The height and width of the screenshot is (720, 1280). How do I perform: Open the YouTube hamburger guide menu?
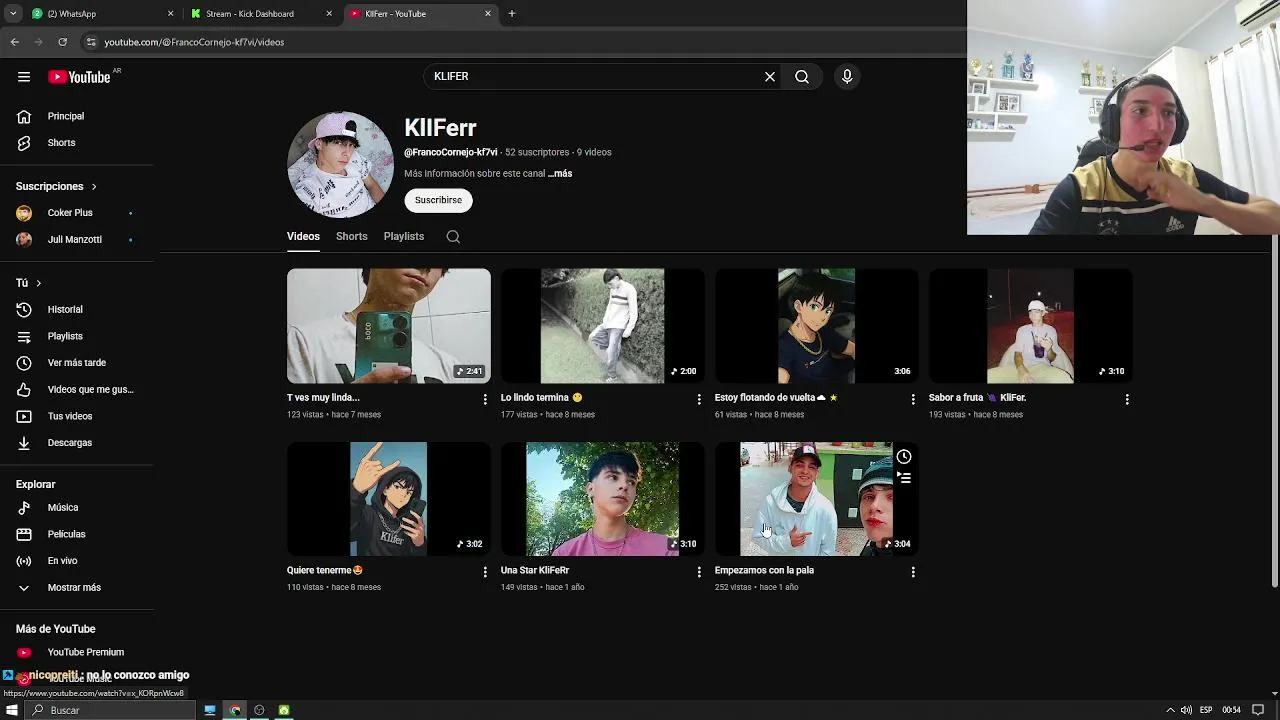24,77
